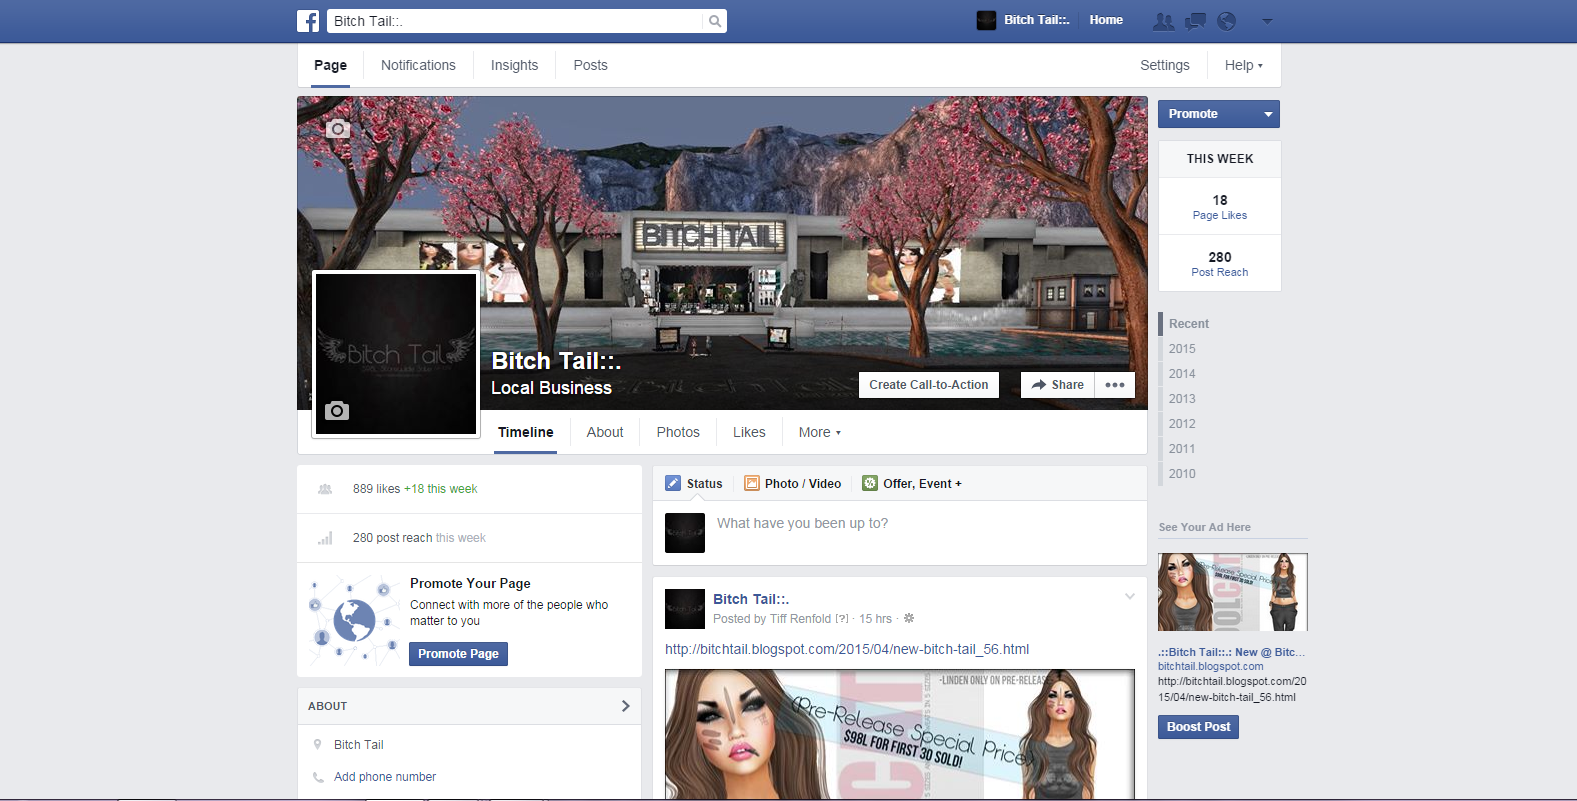Click the Photo / Video icon
The image size is (1577, 801).
[x=752, y=484]
